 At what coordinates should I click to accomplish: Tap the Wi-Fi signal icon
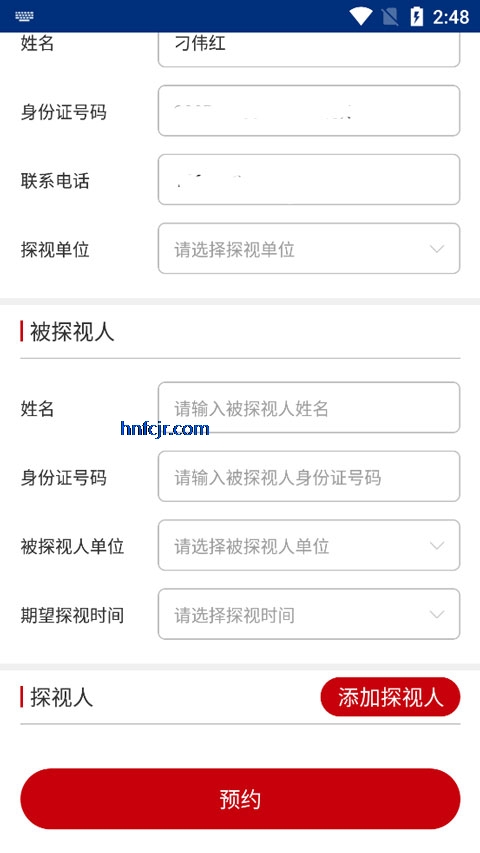360,16
